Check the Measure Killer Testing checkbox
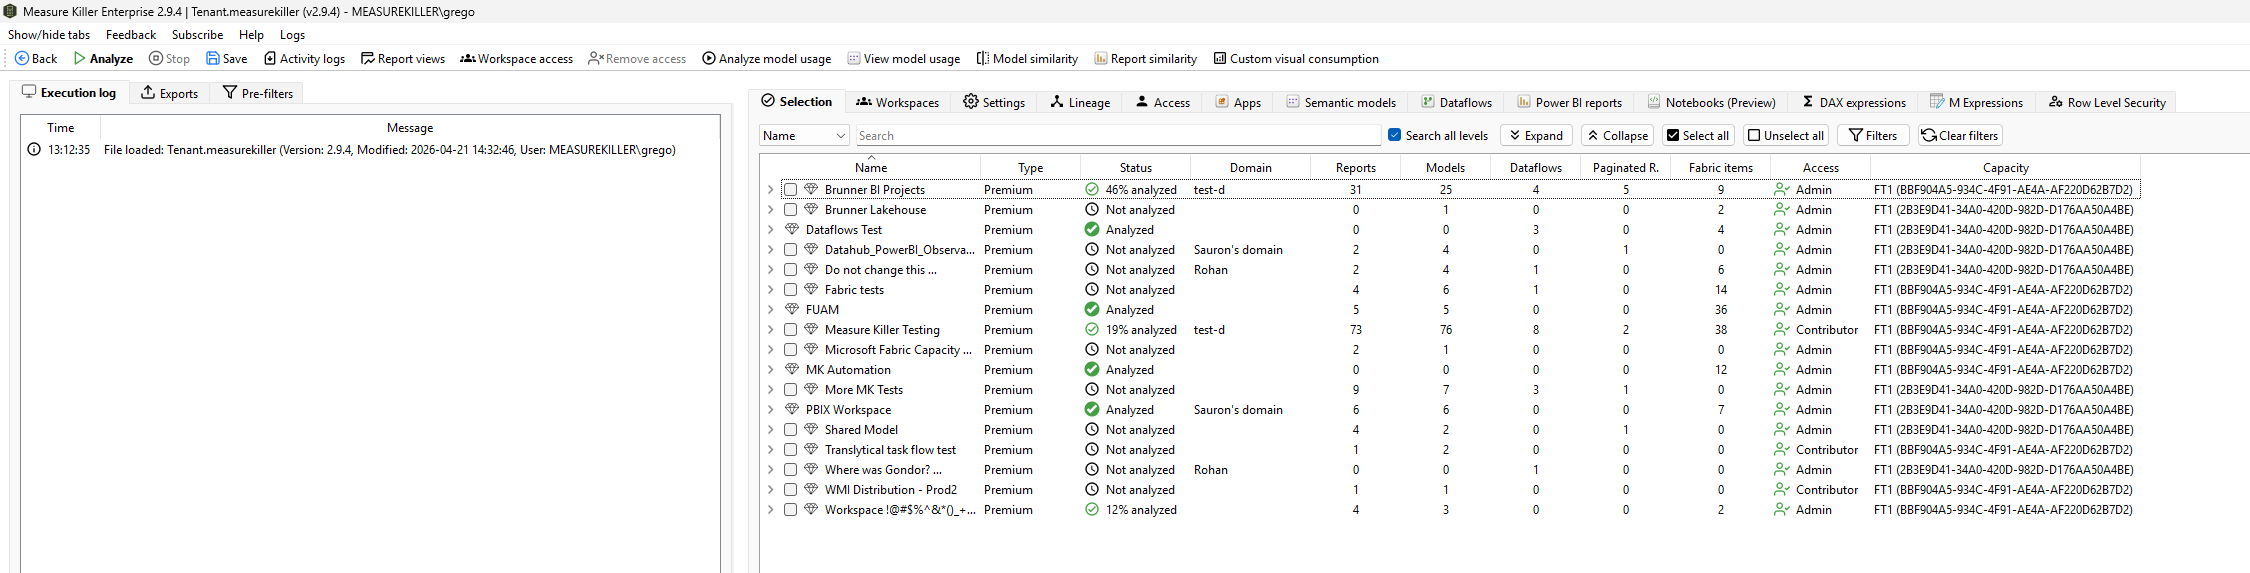2250x573 pixels. [x=790, y=329]
